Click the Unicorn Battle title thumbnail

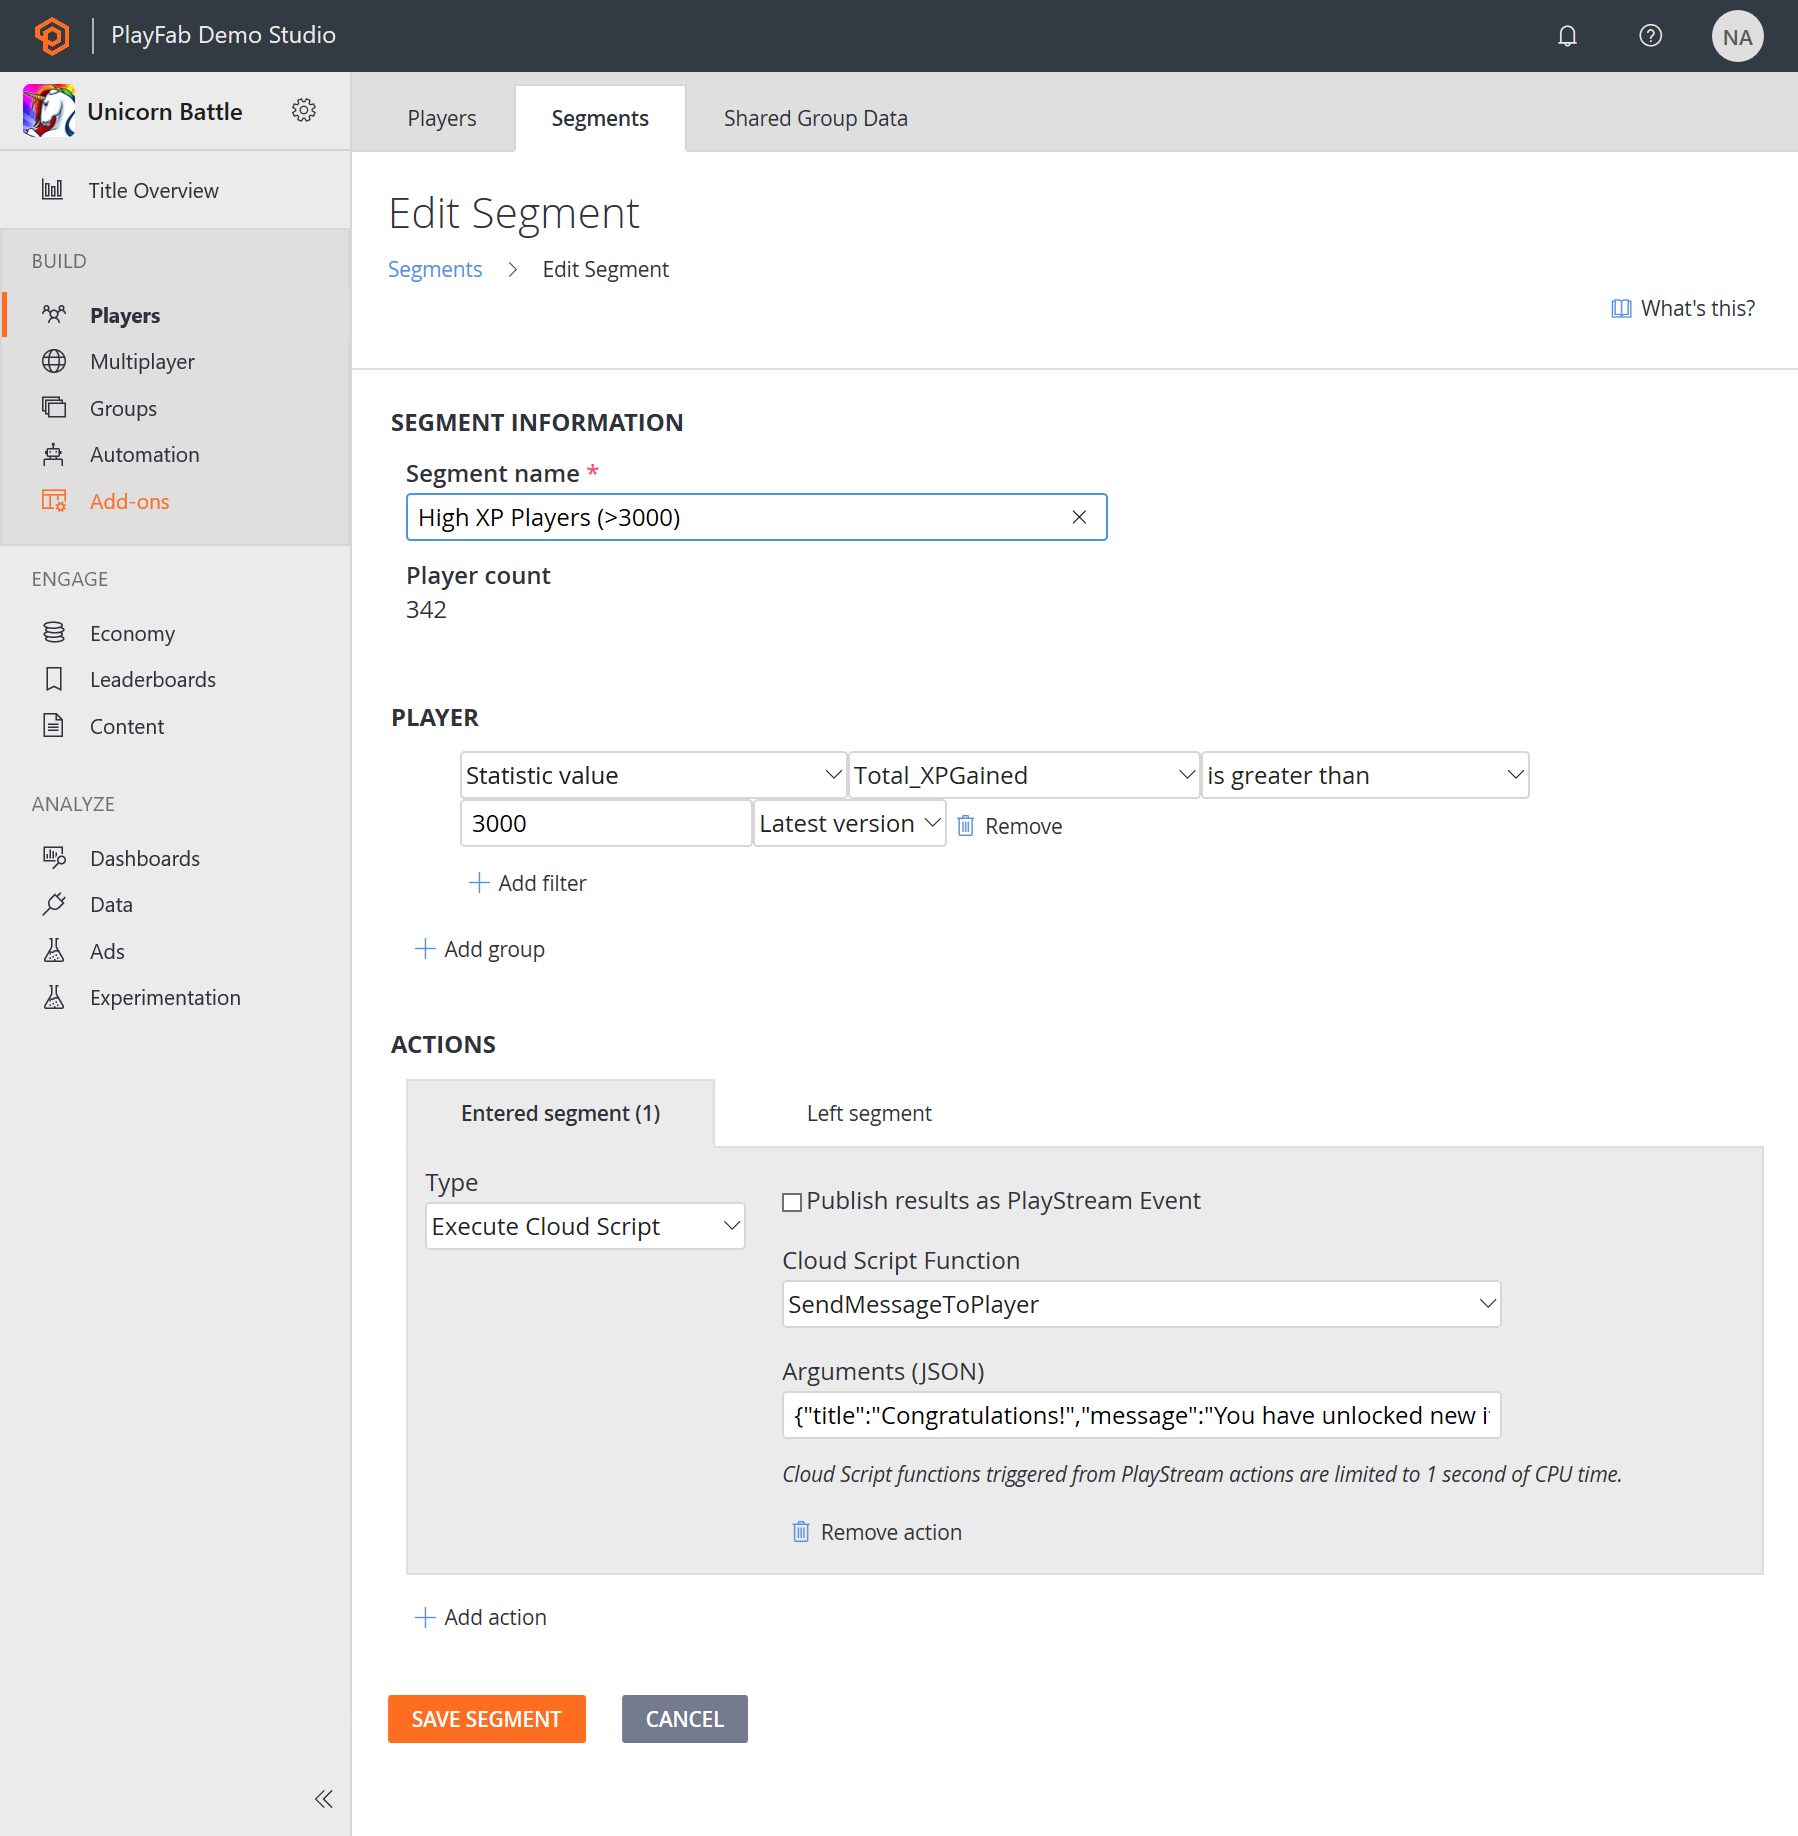click(x=49, y=111)
